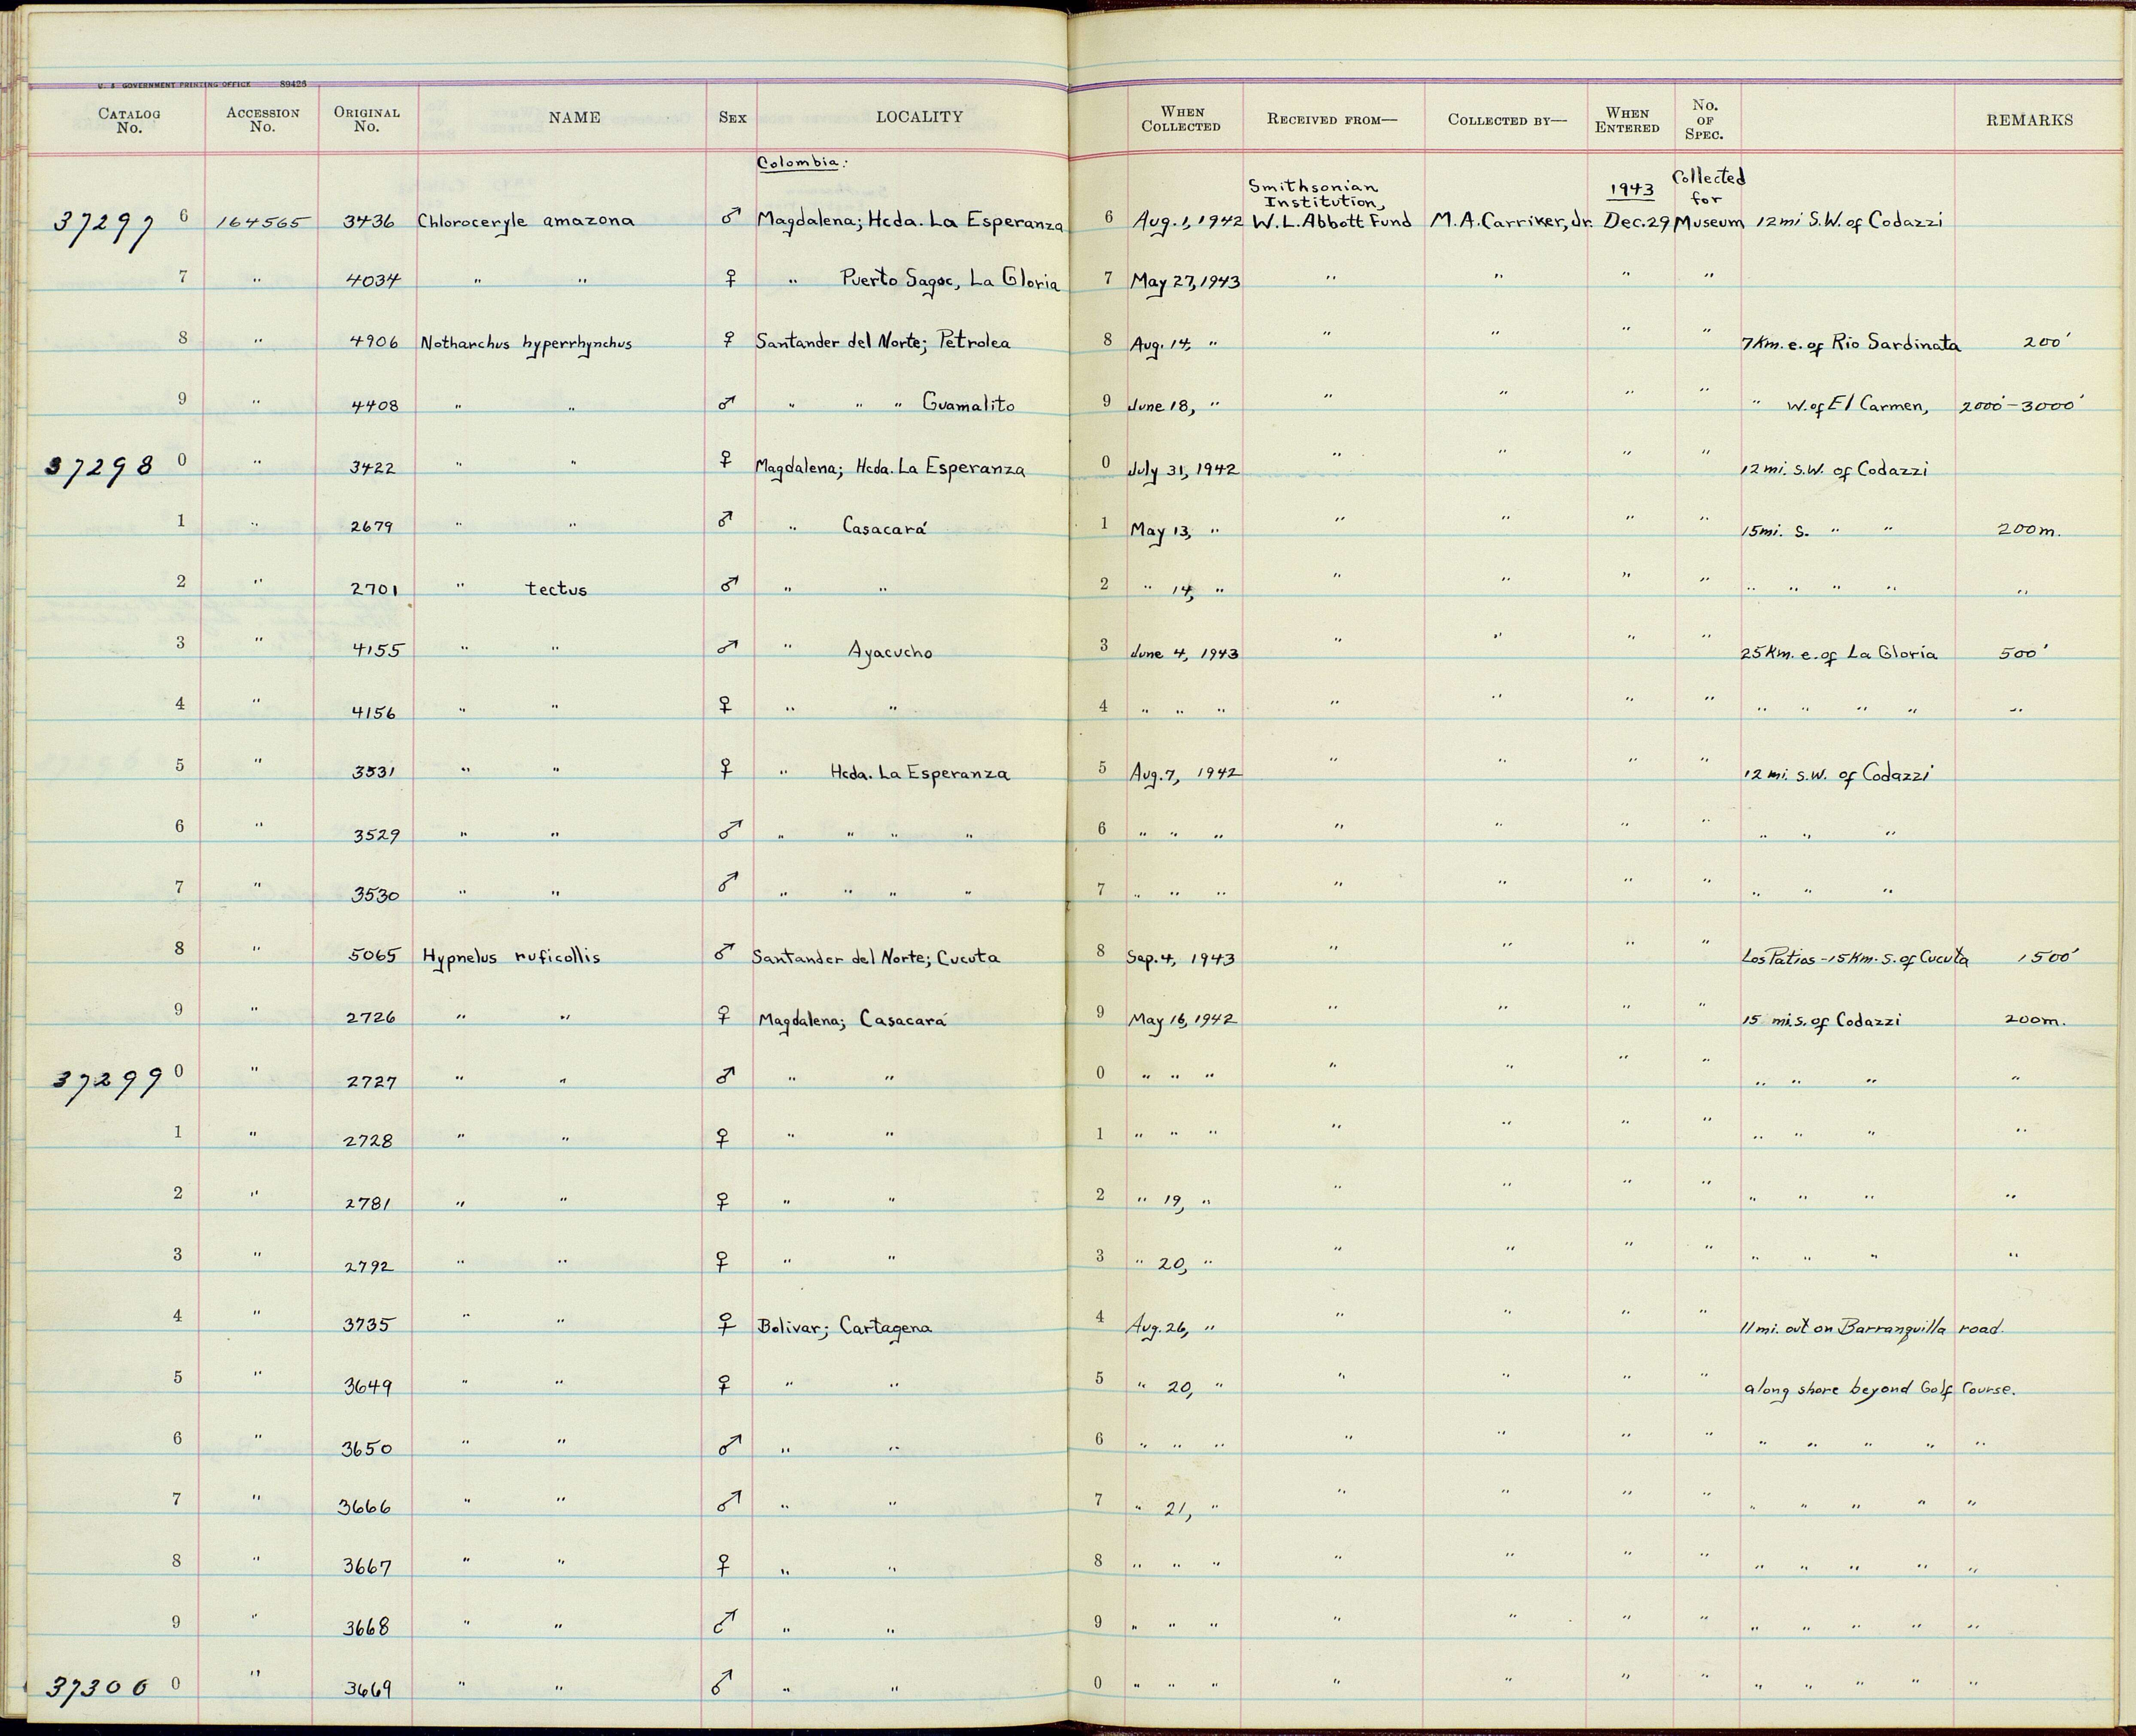
Task: Click the date 'Aug. 1, 1942'
Action: 1187,223
